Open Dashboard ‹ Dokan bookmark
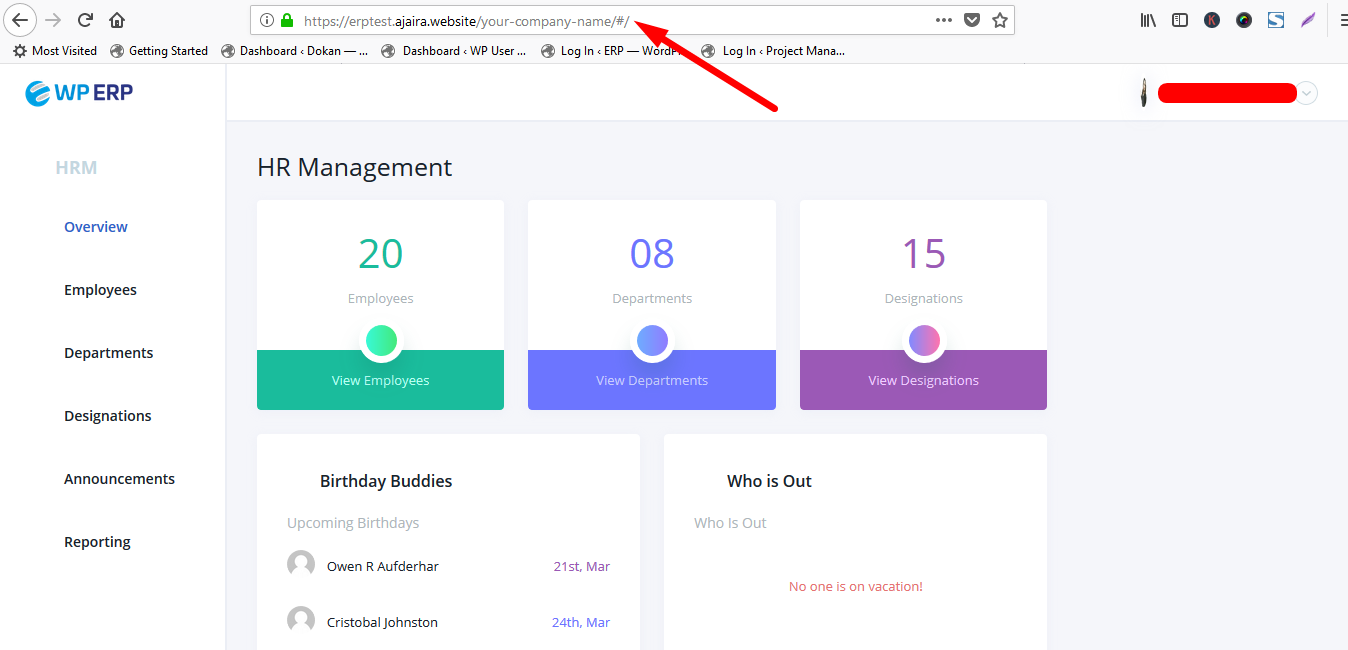The image size is (1348, 650). [x=294, y=51]
